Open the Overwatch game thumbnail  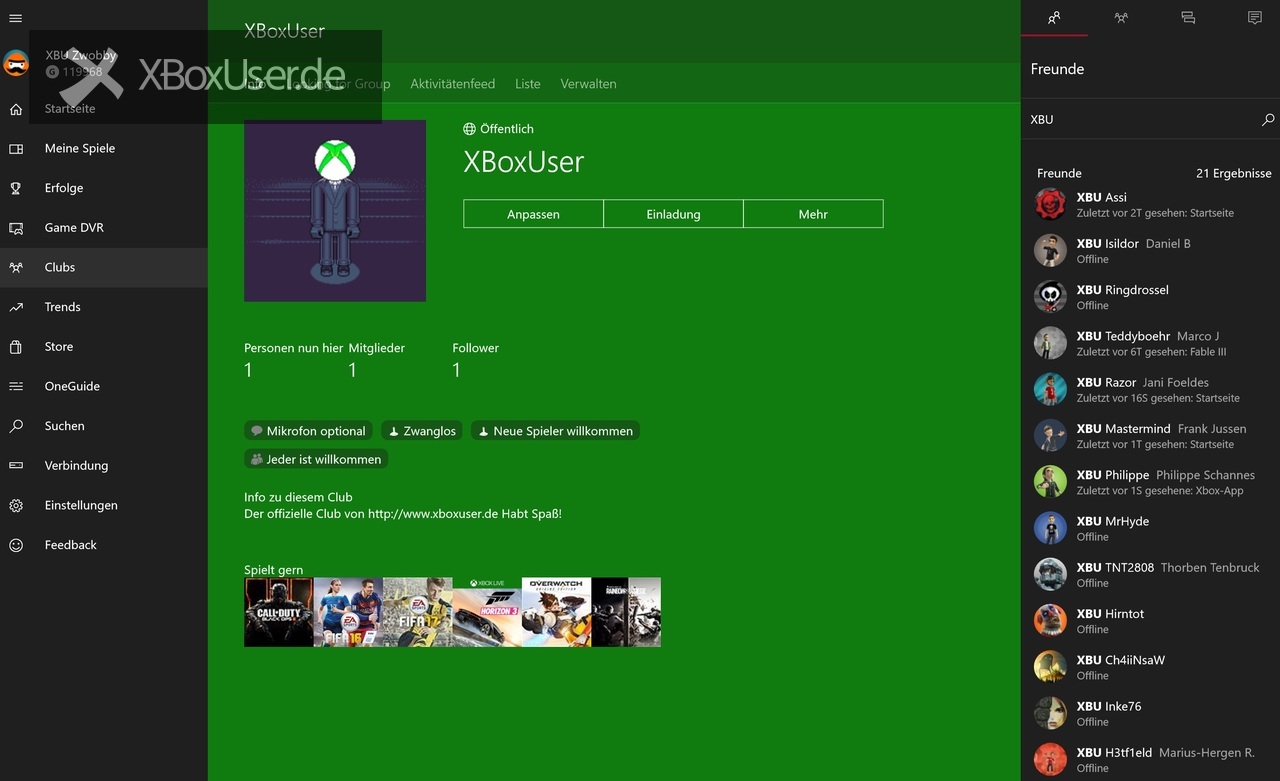click(x=556, y=612)
